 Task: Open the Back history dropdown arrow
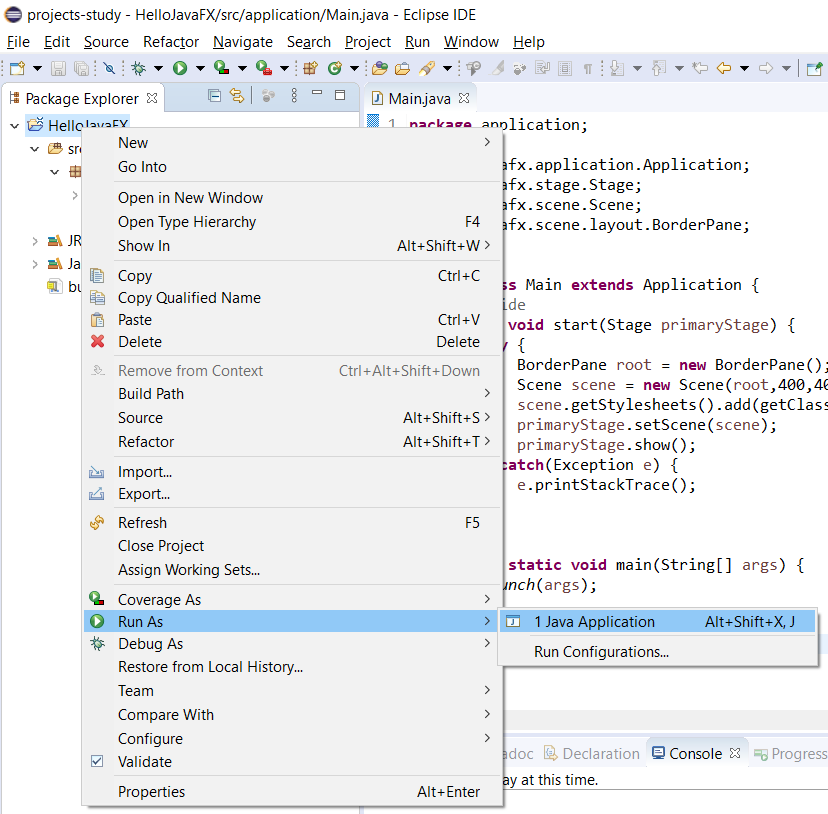pos(745,68)
